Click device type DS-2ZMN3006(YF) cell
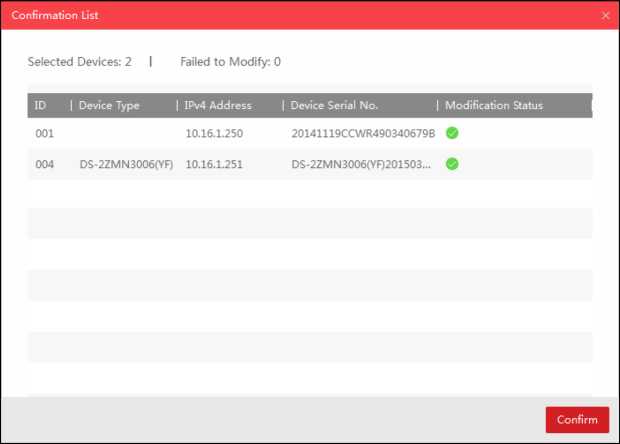 click(x=126, y=164)
